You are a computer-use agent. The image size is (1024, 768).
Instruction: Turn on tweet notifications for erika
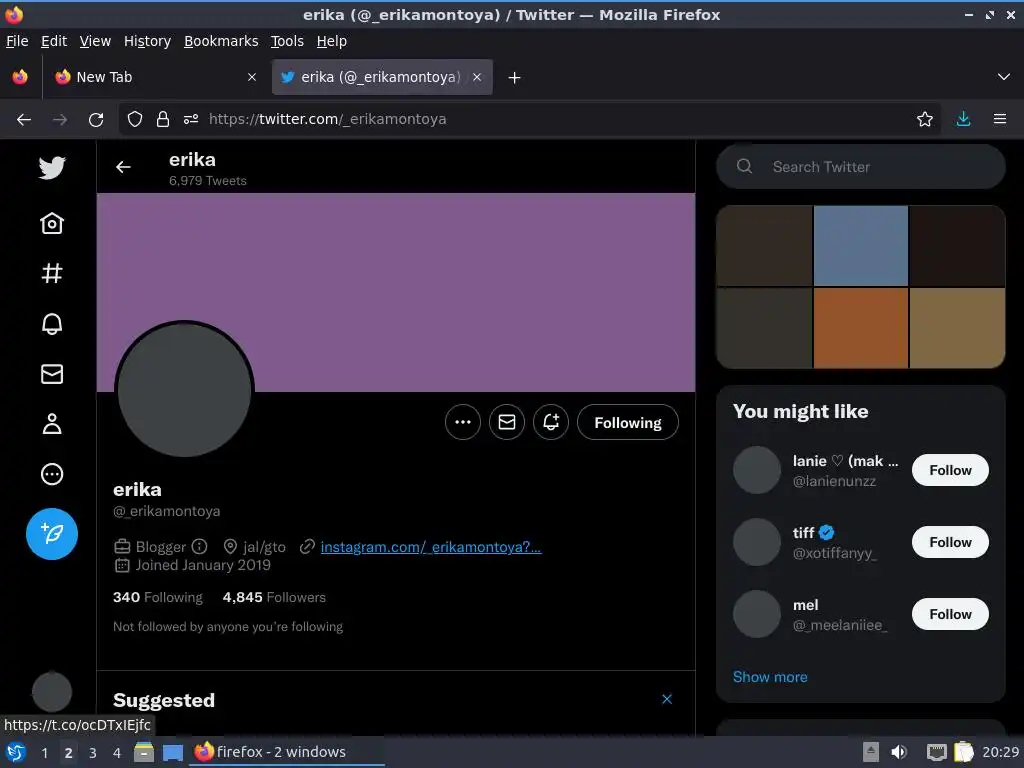pos(551,423)
